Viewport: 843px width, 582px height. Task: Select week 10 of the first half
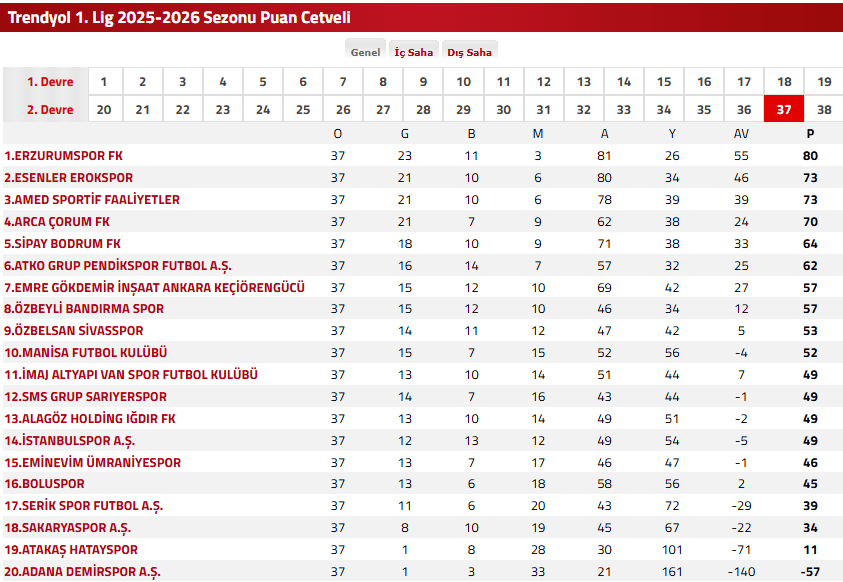click(463, 81)
